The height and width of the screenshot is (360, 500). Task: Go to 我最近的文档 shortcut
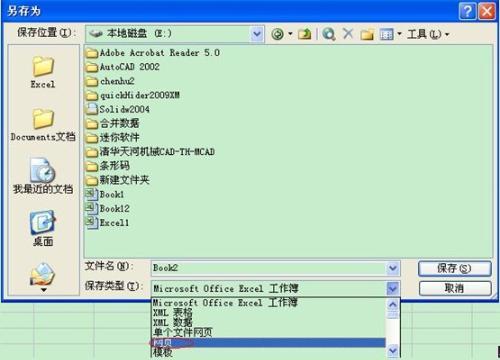tap(43, 176)
